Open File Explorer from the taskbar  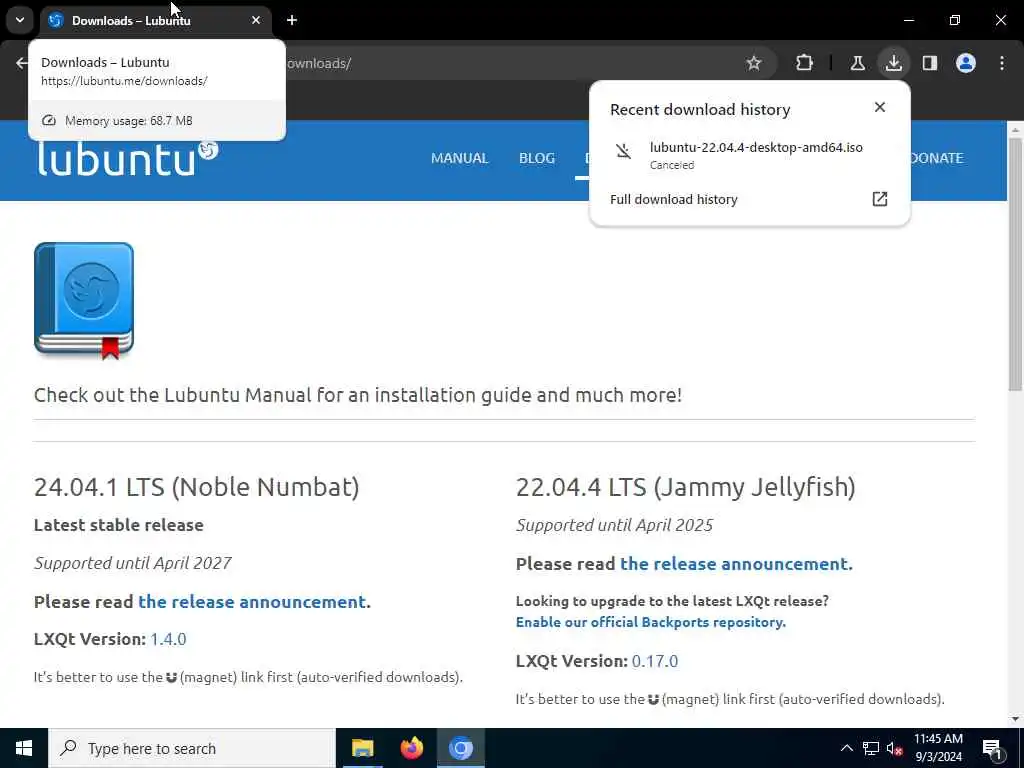tap(362, 748)
